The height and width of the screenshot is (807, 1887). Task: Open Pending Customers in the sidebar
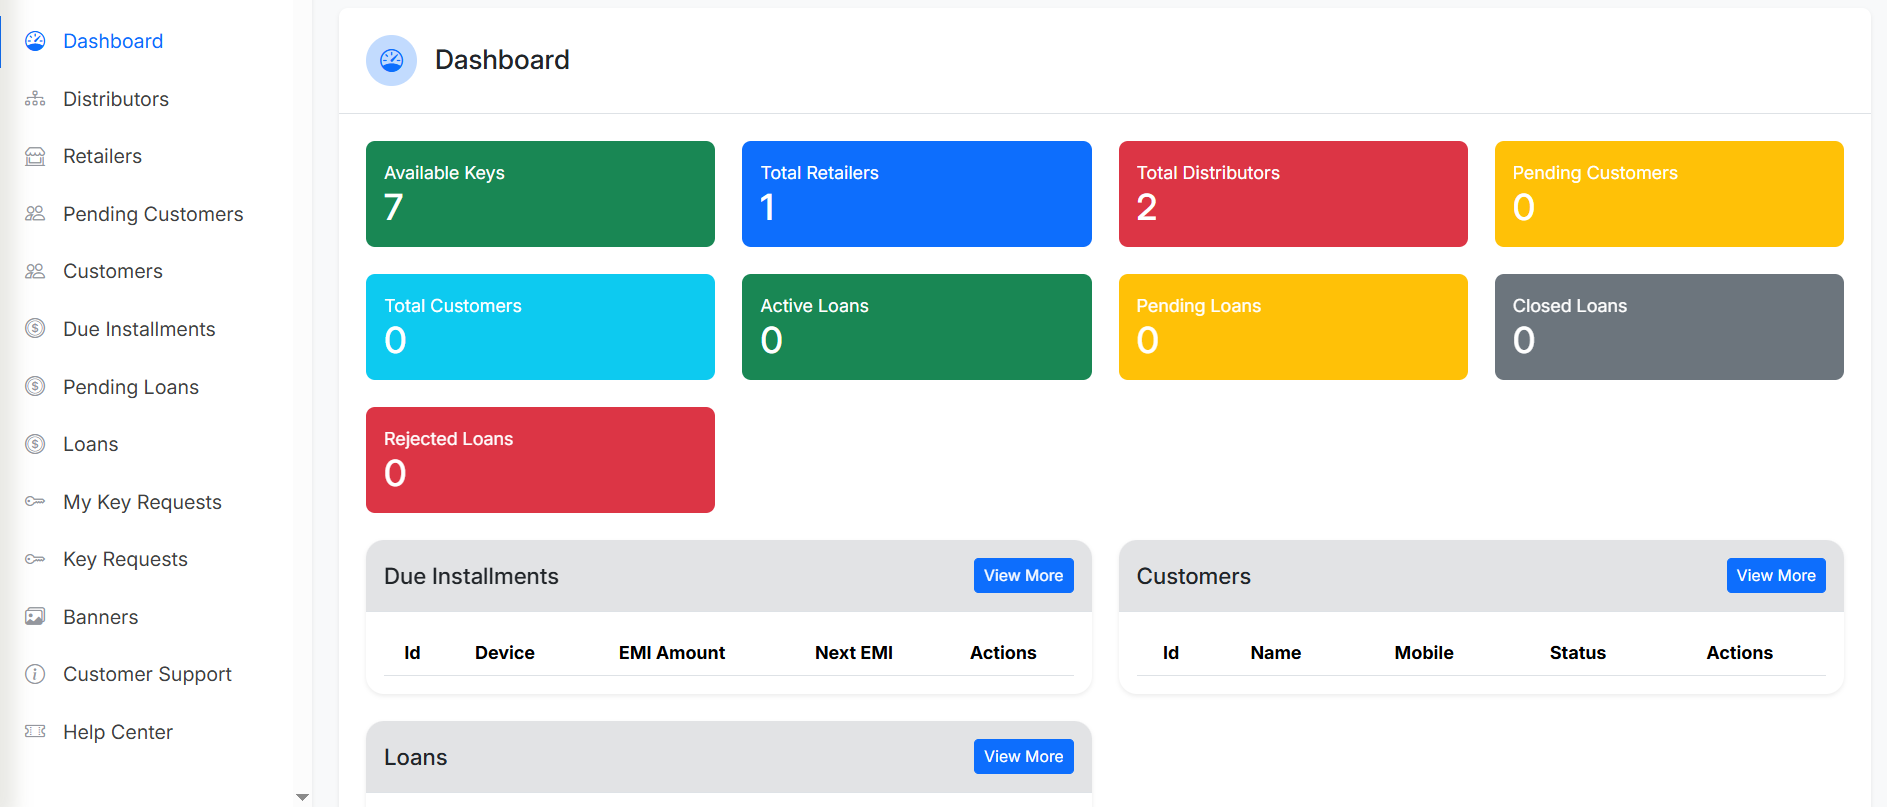[x=152, y=214]
